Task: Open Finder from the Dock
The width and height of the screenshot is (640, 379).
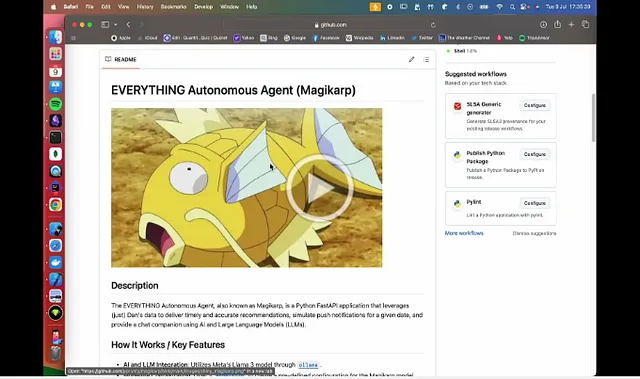Action: [56, 37]
